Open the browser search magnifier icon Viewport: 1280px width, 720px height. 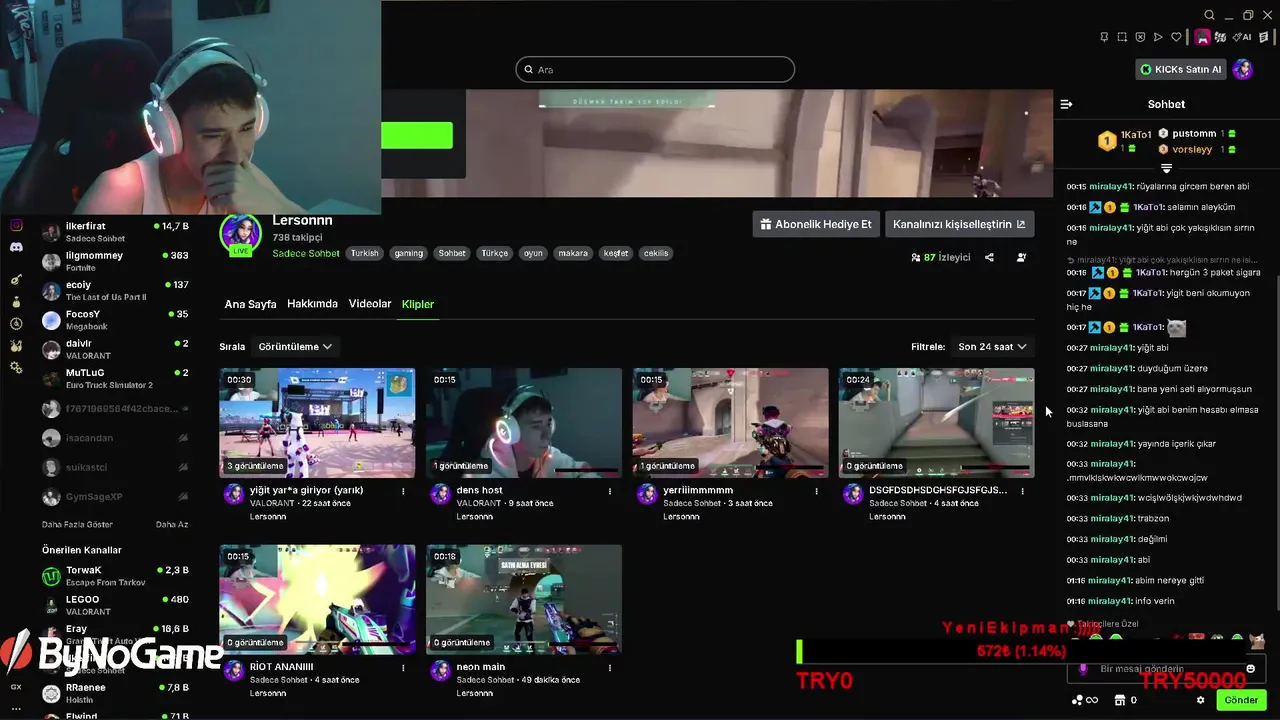point(1209,15)
